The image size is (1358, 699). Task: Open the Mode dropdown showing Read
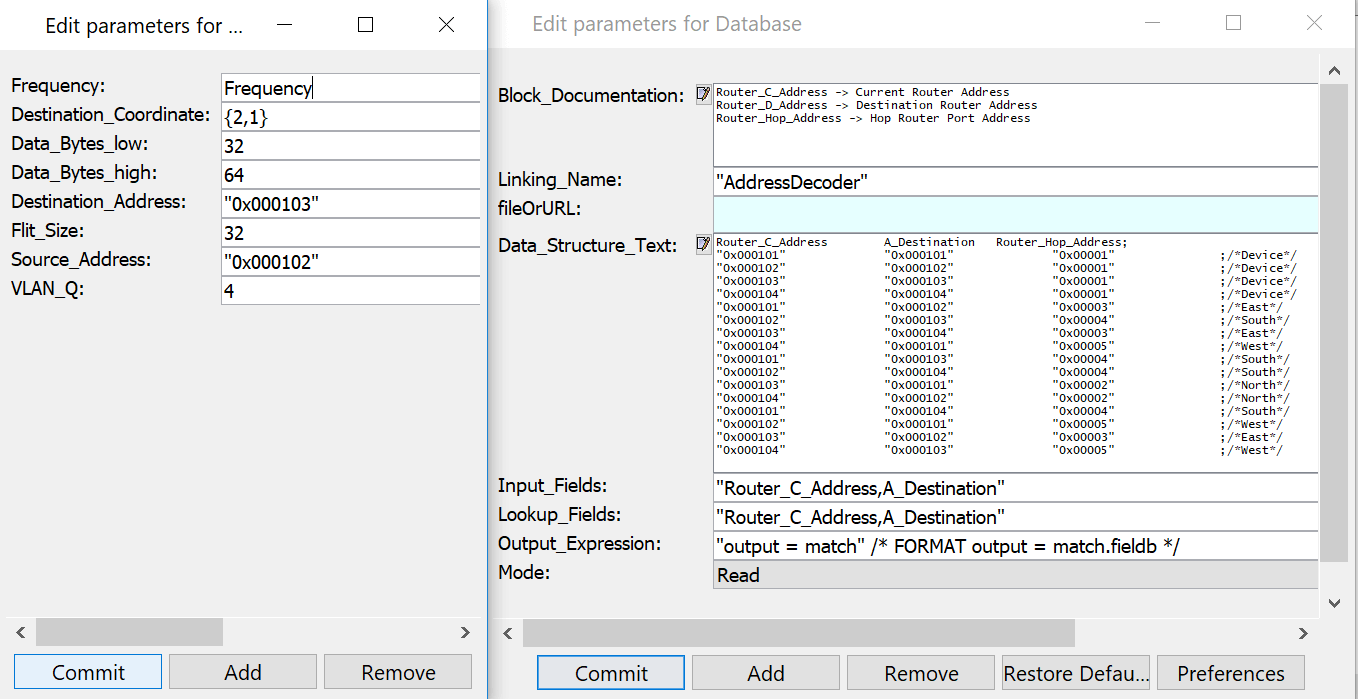tap(1014, 575)
